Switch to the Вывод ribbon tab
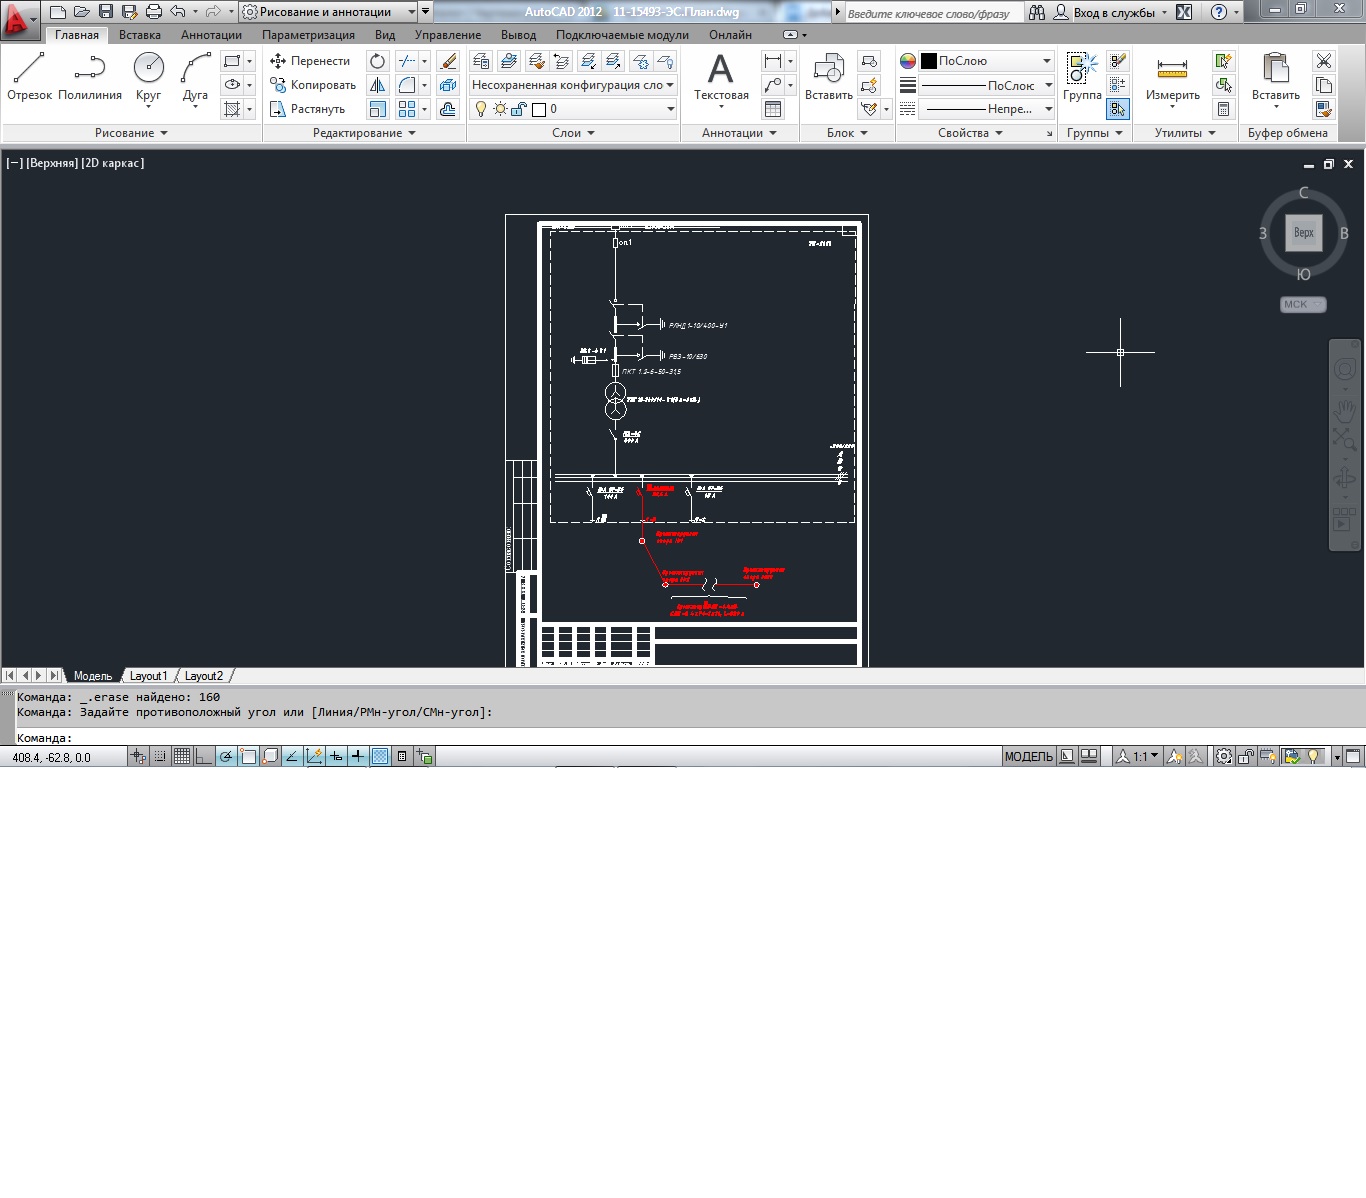The width and height of the screenshot is (1366, 1198). pos(518,35)
